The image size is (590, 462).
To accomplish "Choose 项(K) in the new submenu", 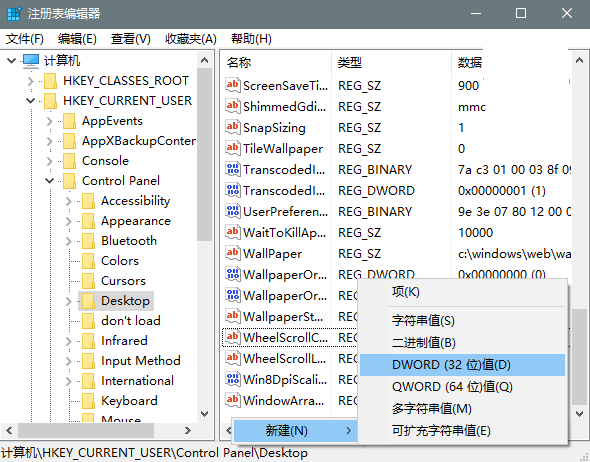I will (x=462, y=292).
